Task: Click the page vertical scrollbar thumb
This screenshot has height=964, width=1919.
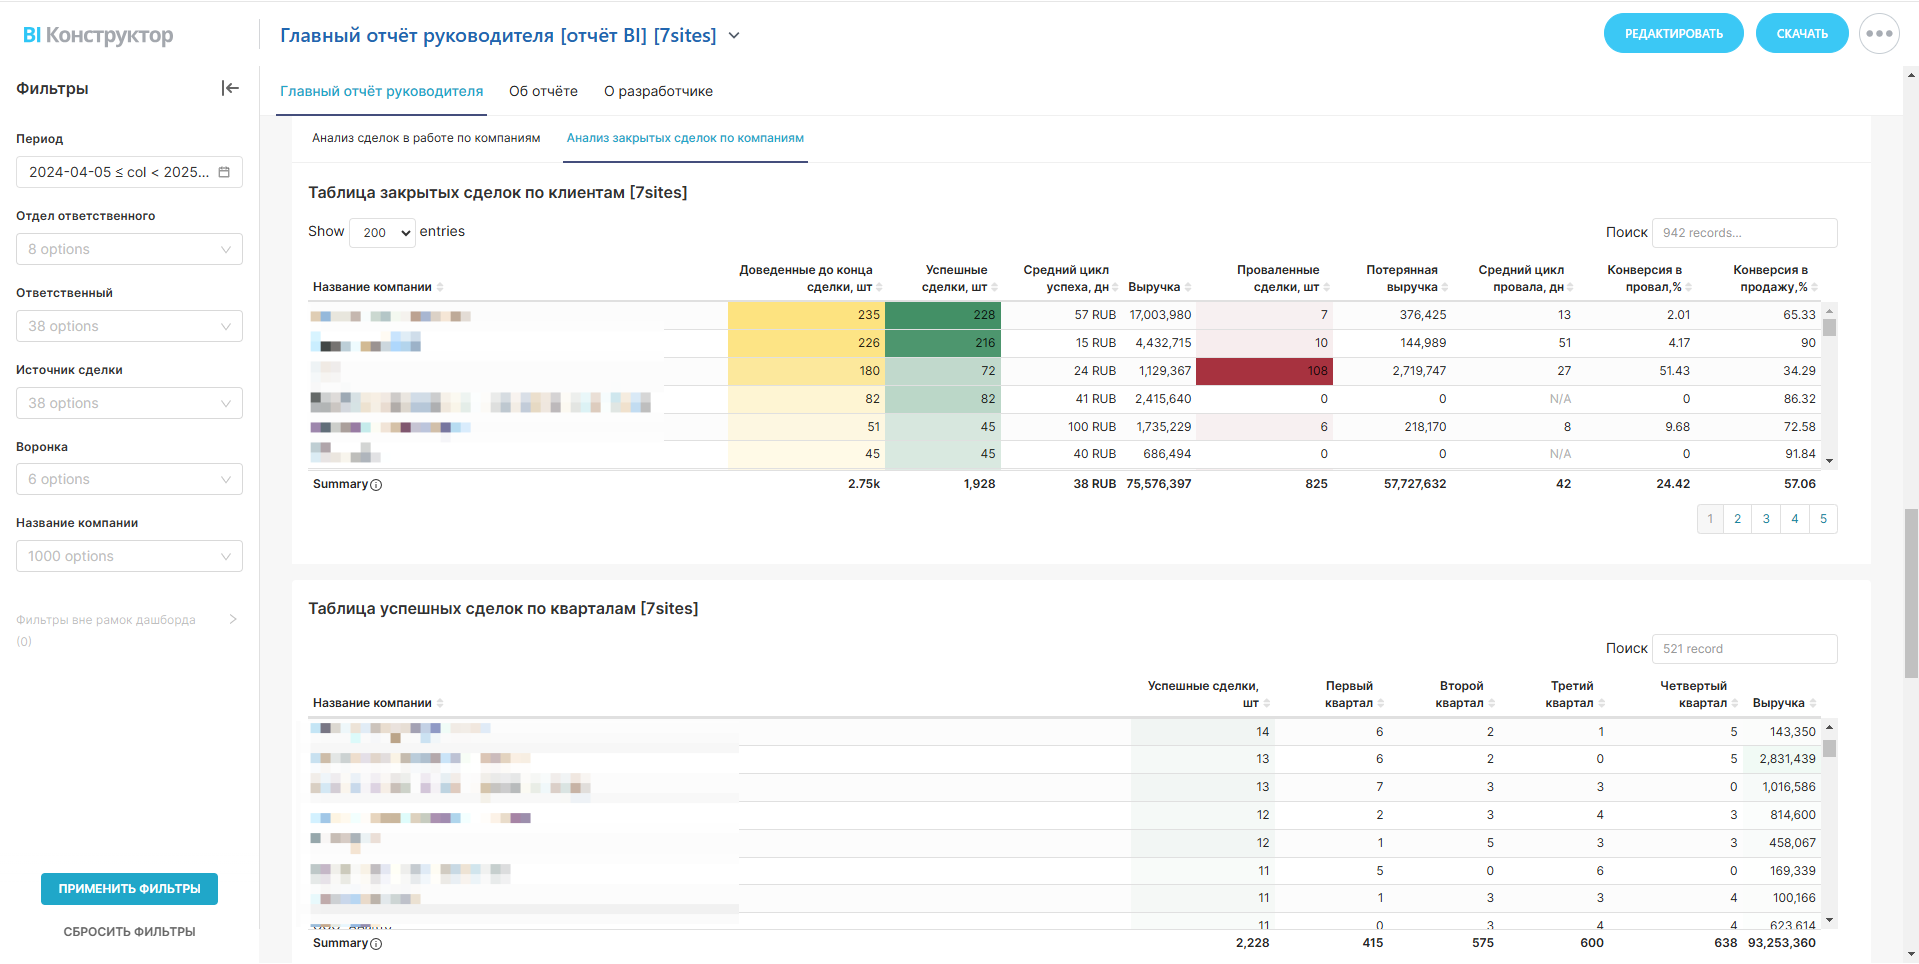Action: [x=1911, y=590]
